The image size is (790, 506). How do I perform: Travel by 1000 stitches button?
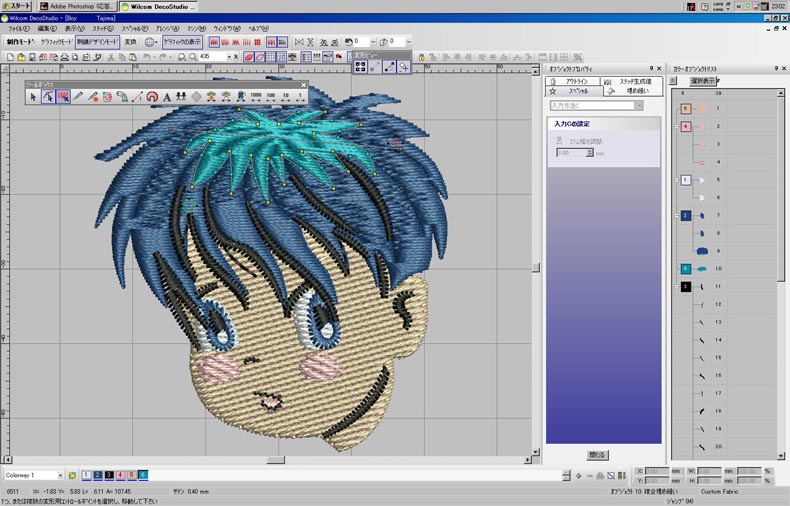[x=256, y=96]
